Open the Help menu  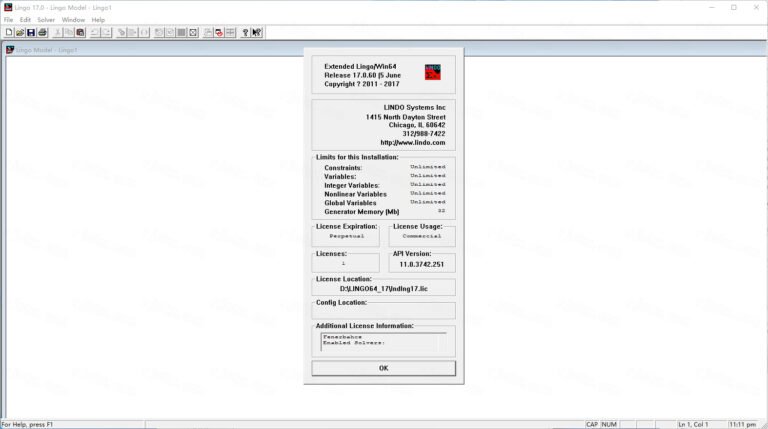[98, 20]
